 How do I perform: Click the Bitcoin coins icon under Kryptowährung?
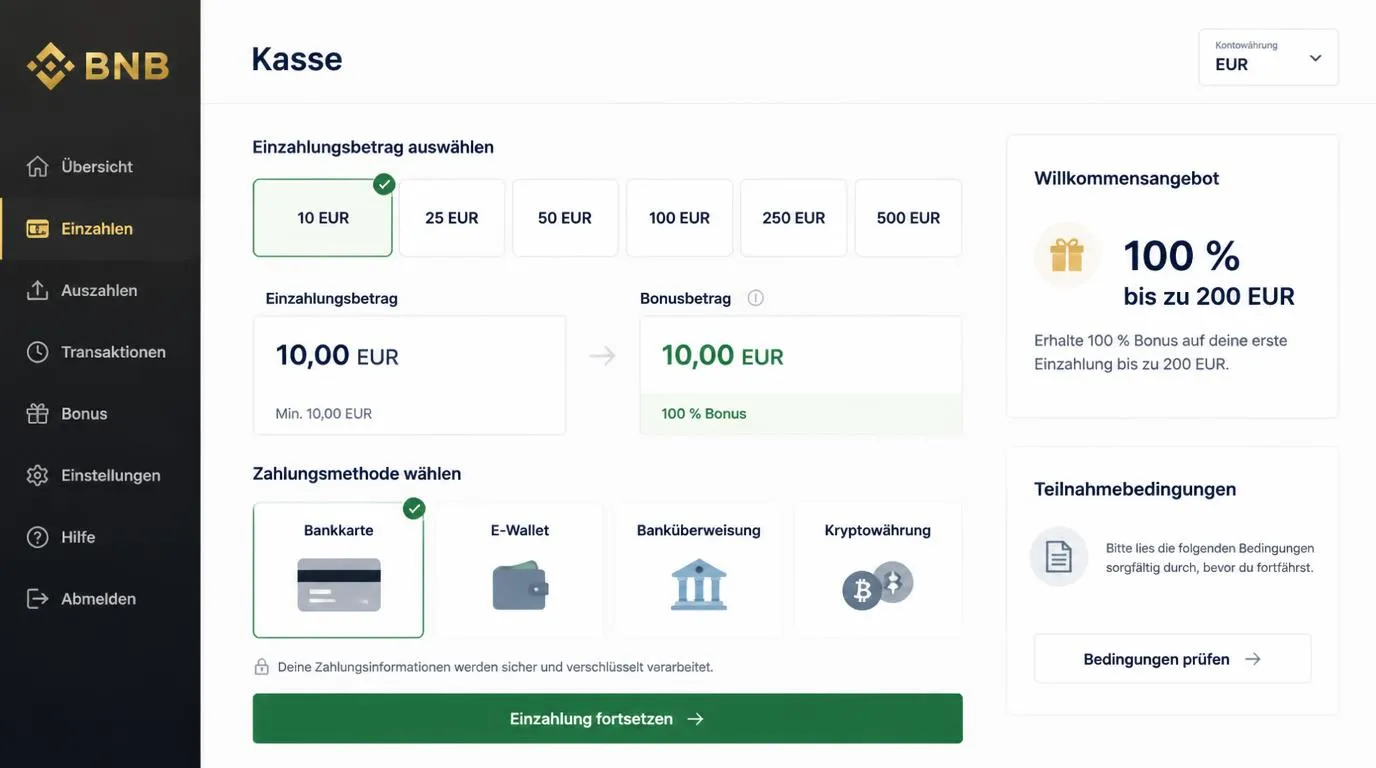(x=878, y=585)
